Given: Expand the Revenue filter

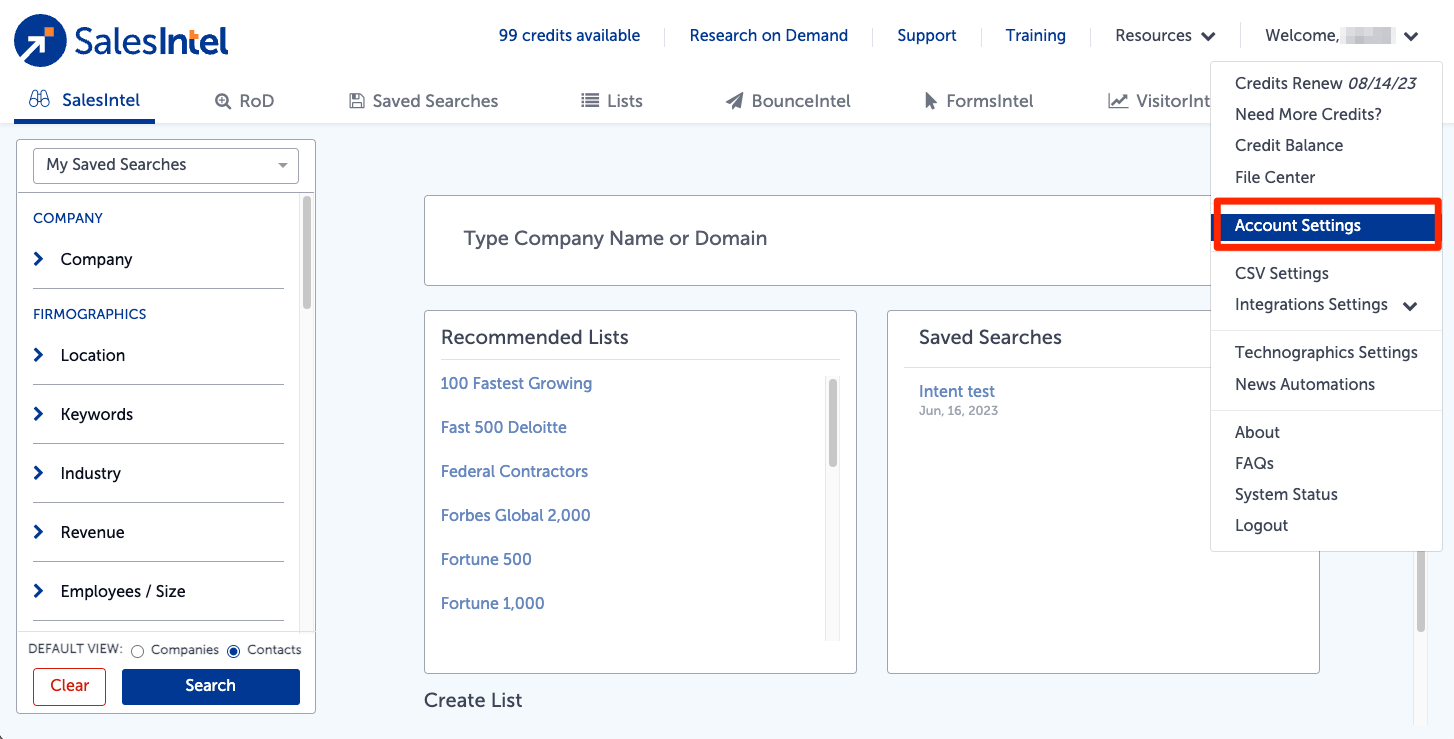Looking at the screenshot, I should coord(158,532).
